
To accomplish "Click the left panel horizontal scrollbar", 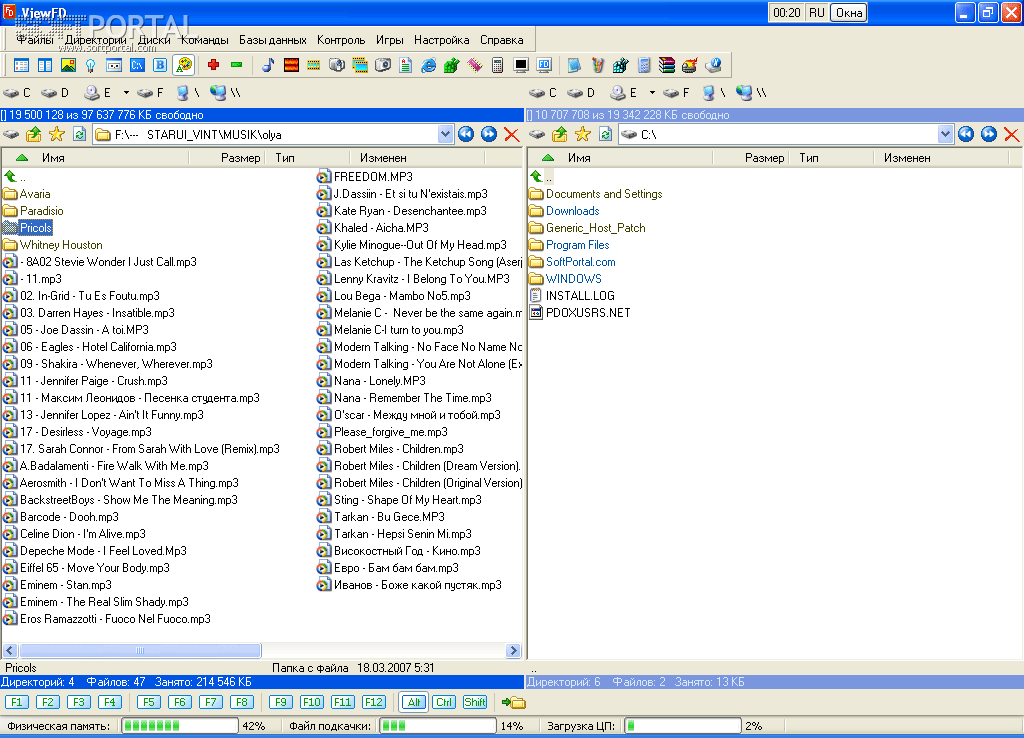I will (140, 650).
